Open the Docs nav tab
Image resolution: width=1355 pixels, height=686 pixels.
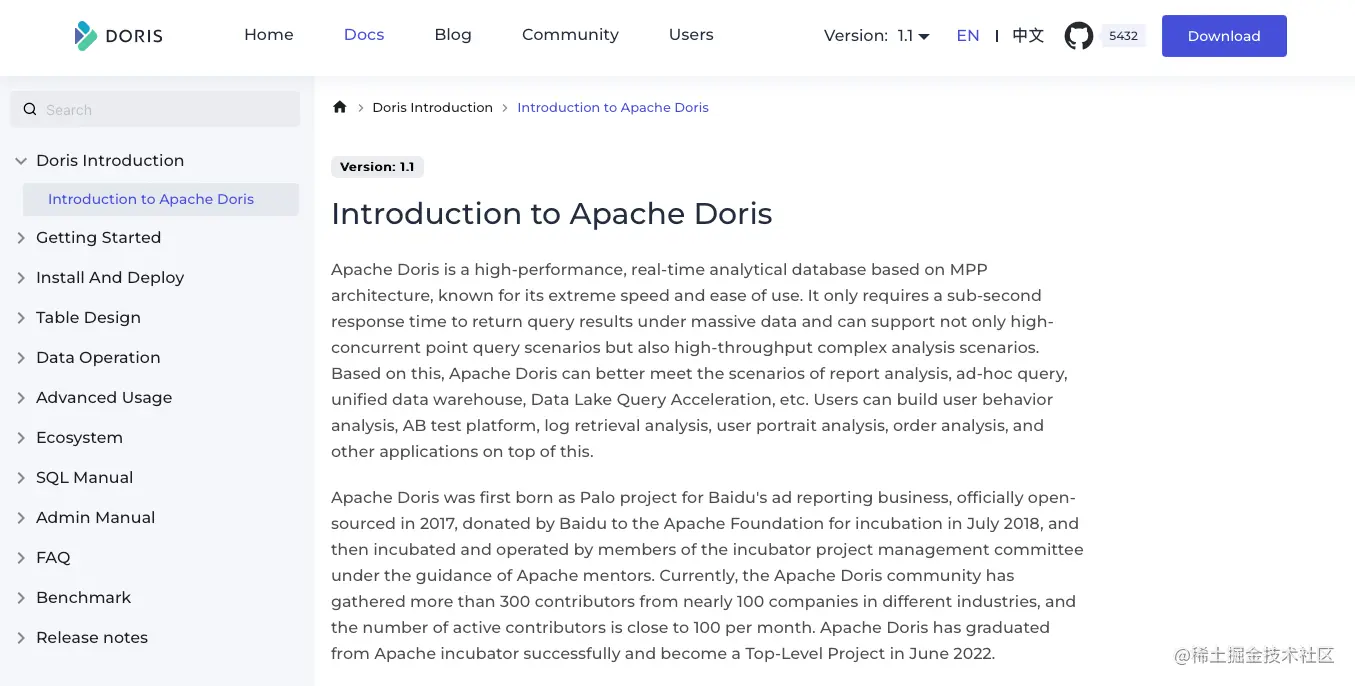tap(363, 35)
